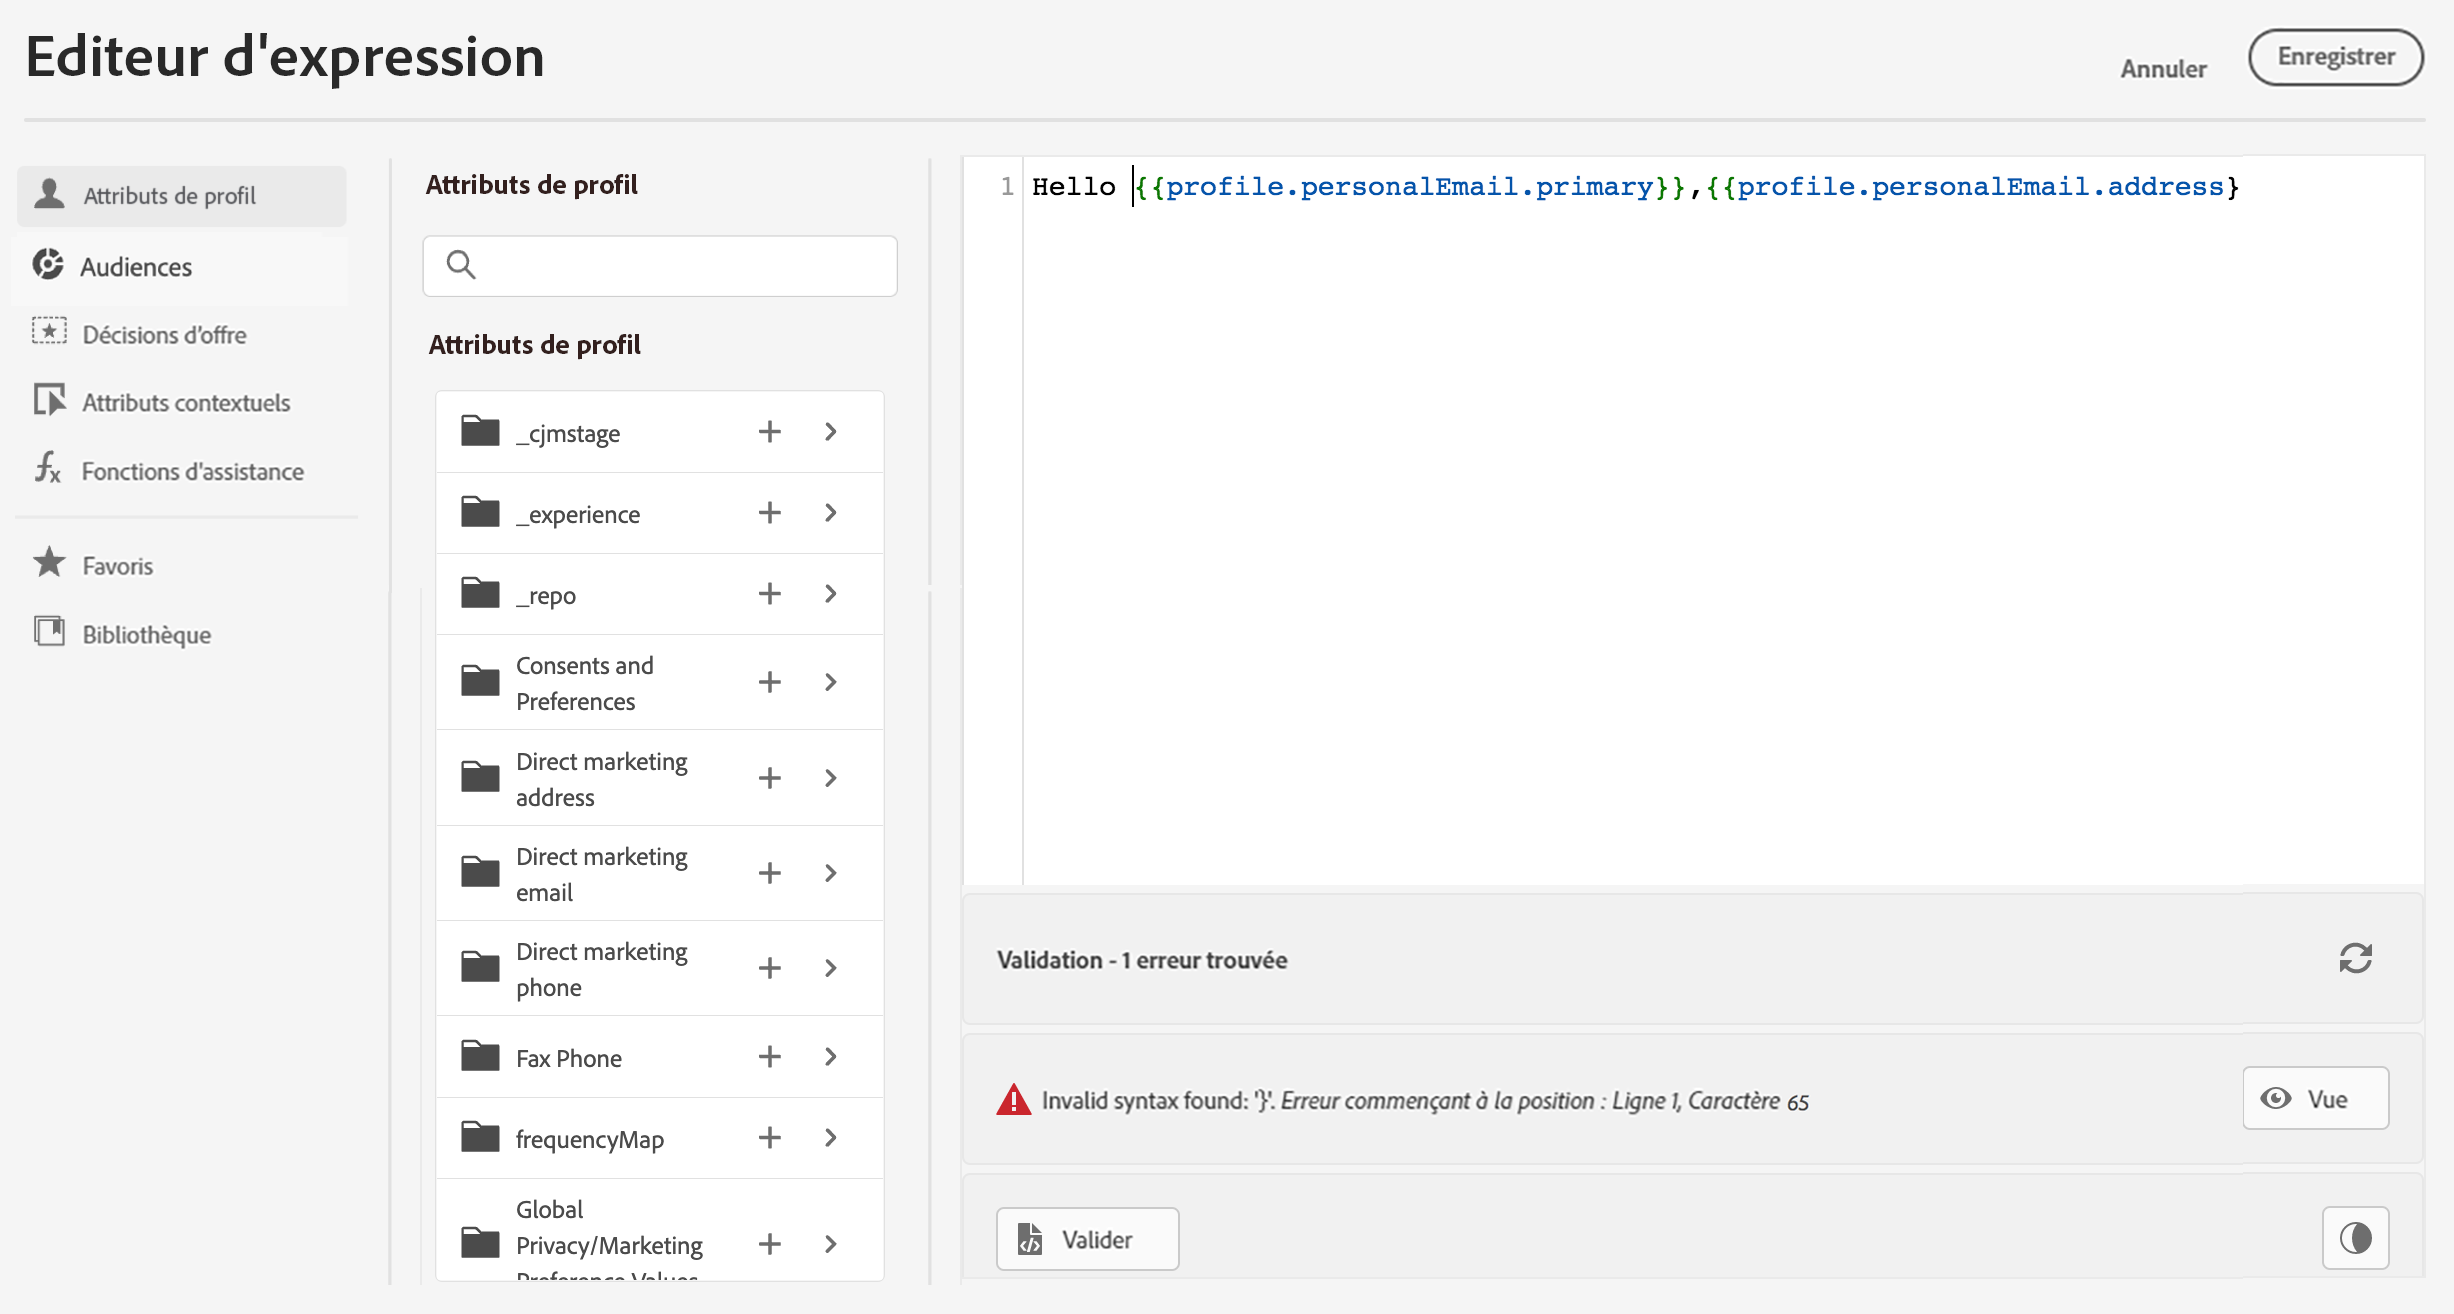
Task: Click the profile attributes search field
Action: [660, 266]
